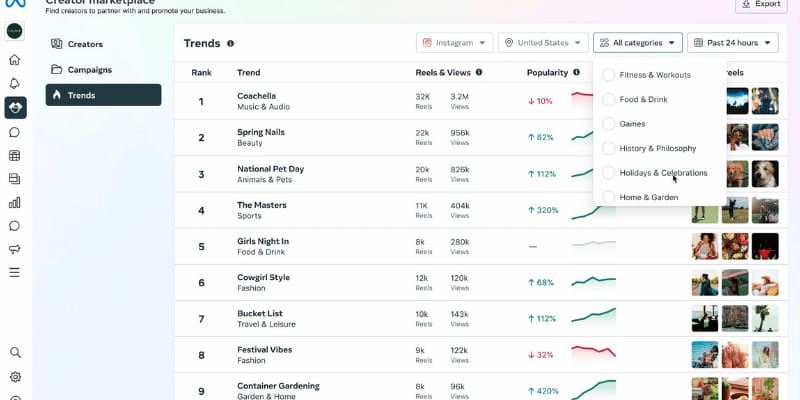Open the Cowgirl Style trend
The height and width of the screenshot is (400, 800).
[x=263, y=278]
